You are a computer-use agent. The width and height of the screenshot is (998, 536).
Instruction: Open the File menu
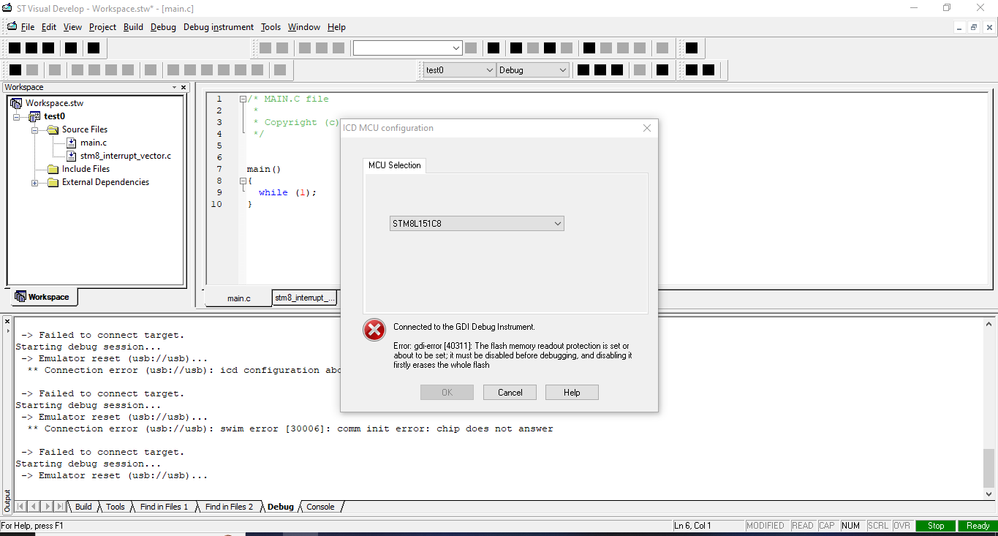(x=27, y=27)
